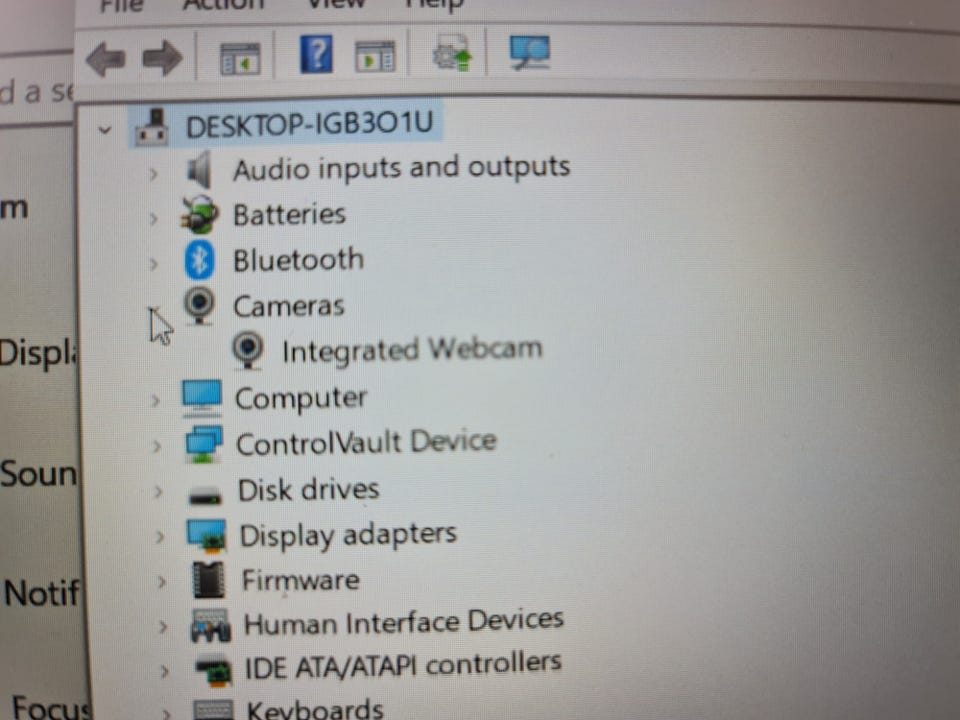Select the Integrated Webcam device

[412, 350]
